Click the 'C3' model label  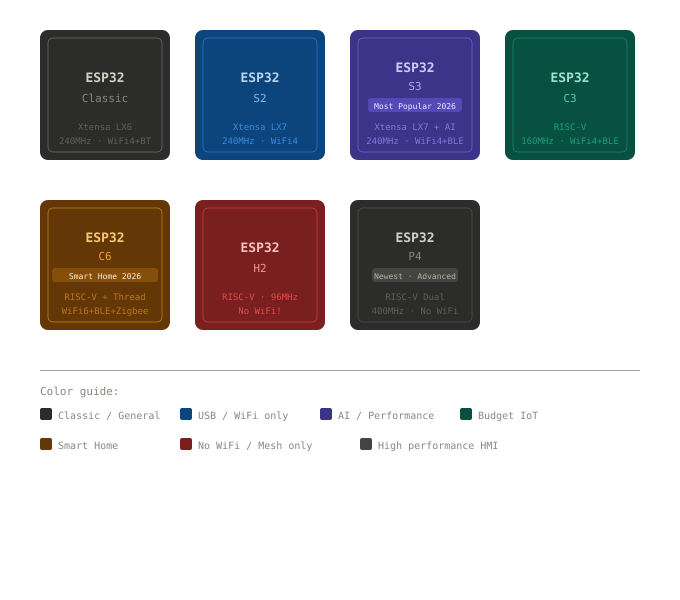pos(570,98)
